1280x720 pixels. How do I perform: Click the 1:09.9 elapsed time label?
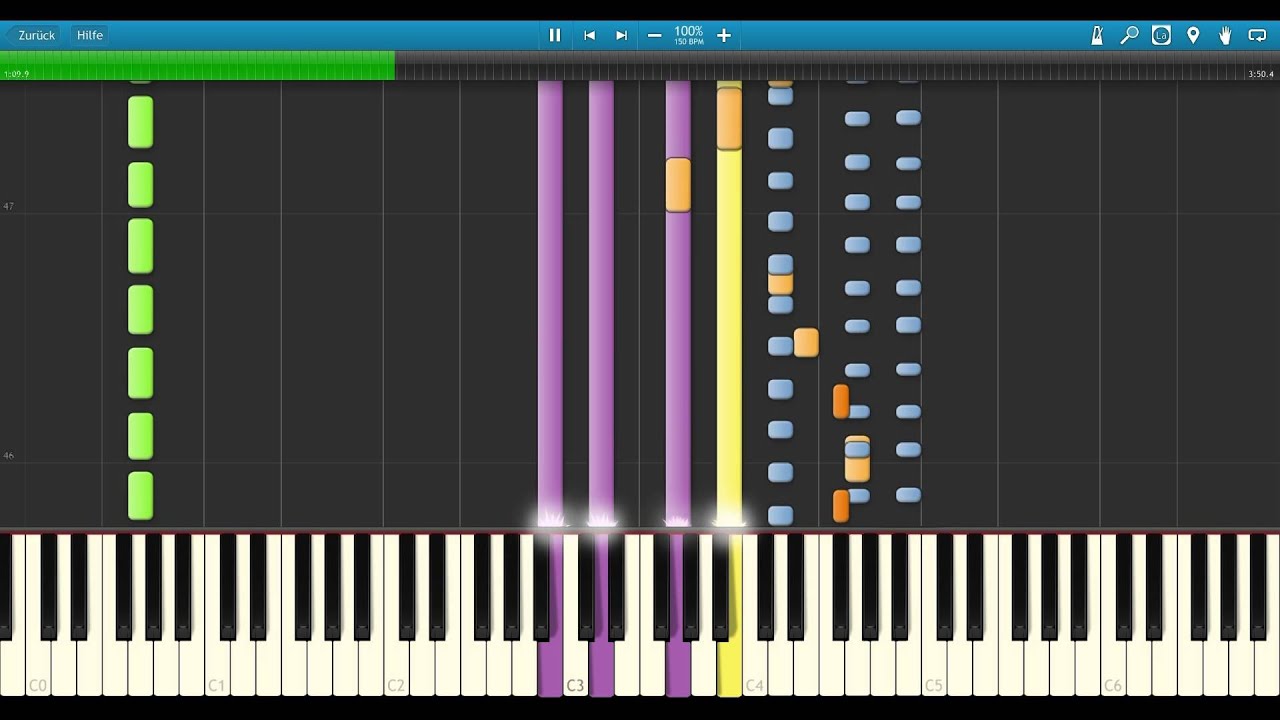pyautogui.click(x=17, y=74)
